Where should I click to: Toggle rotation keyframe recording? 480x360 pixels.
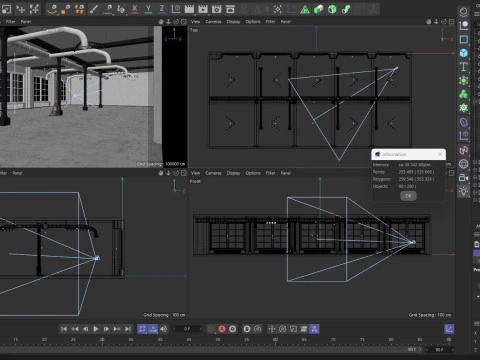(x=282, y=329)
